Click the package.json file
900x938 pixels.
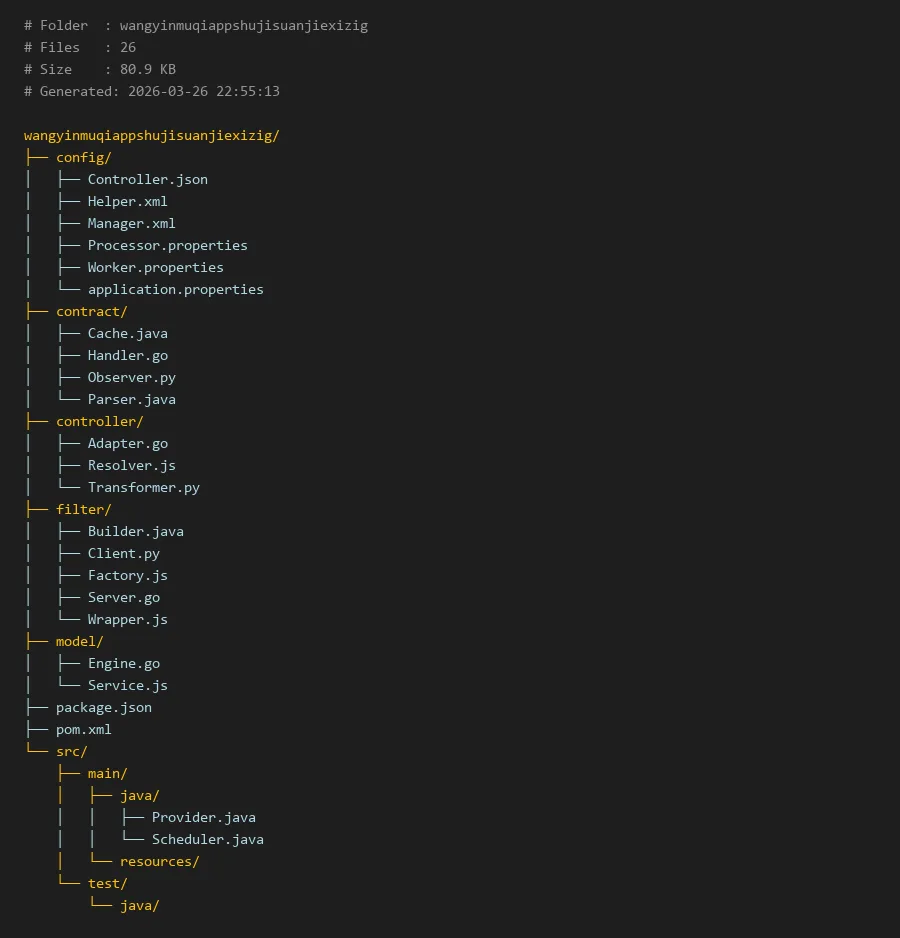pos(103,707)
